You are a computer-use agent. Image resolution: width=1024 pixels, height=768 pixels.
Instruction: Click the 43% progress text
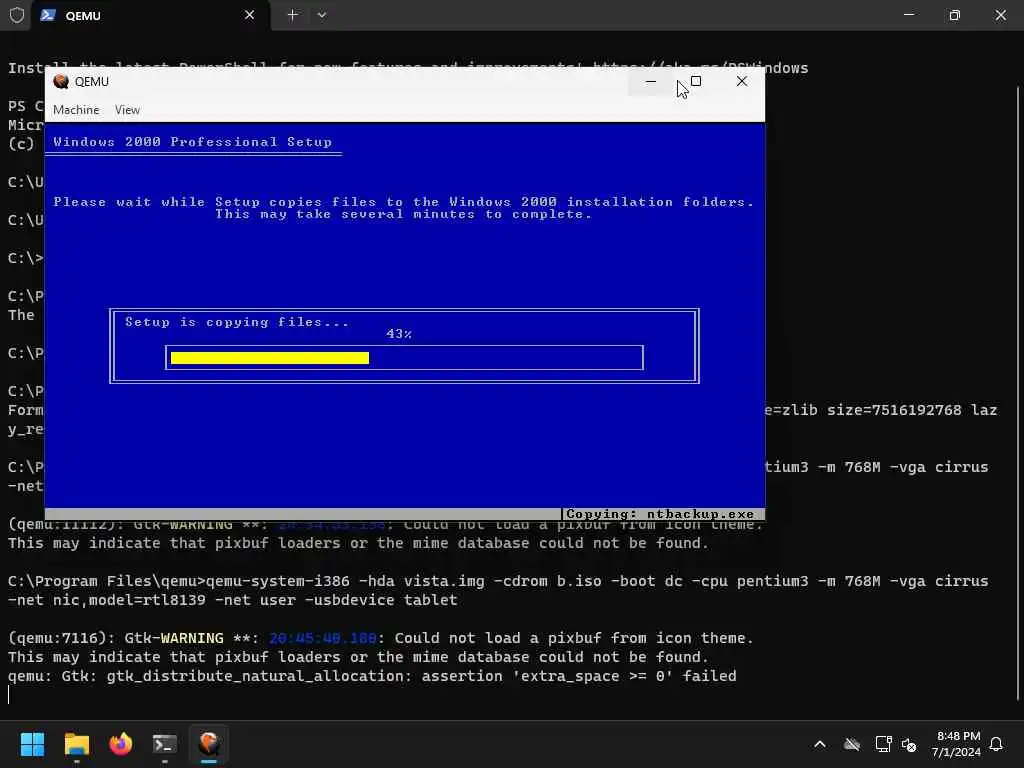[x=399, y=334]
